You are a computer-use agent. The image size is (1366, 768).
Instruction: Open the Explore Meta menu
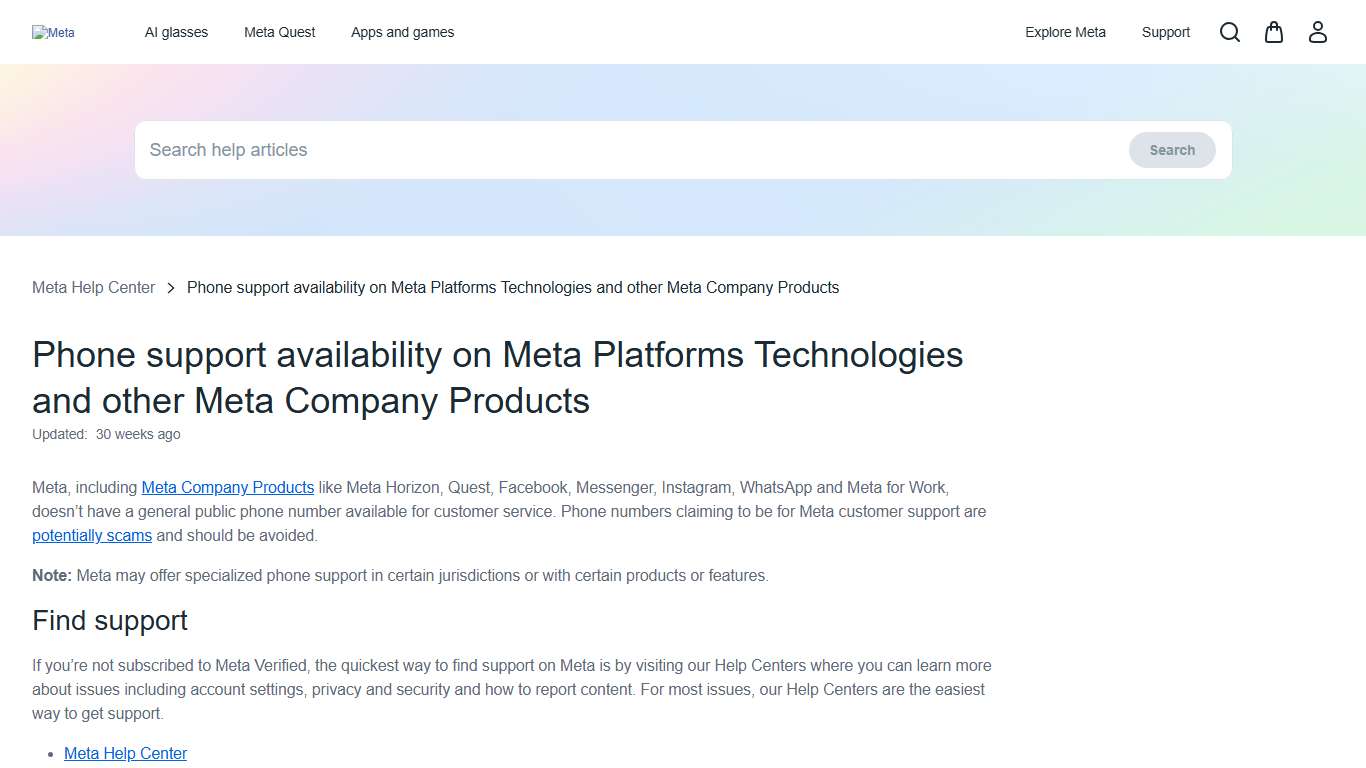click(1065, 32)
